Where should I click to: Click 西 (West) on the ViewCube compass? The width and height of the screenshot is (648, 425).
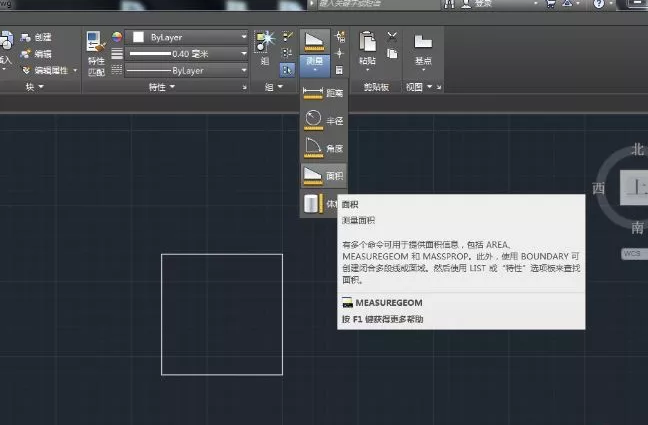(x=598, y=189)
